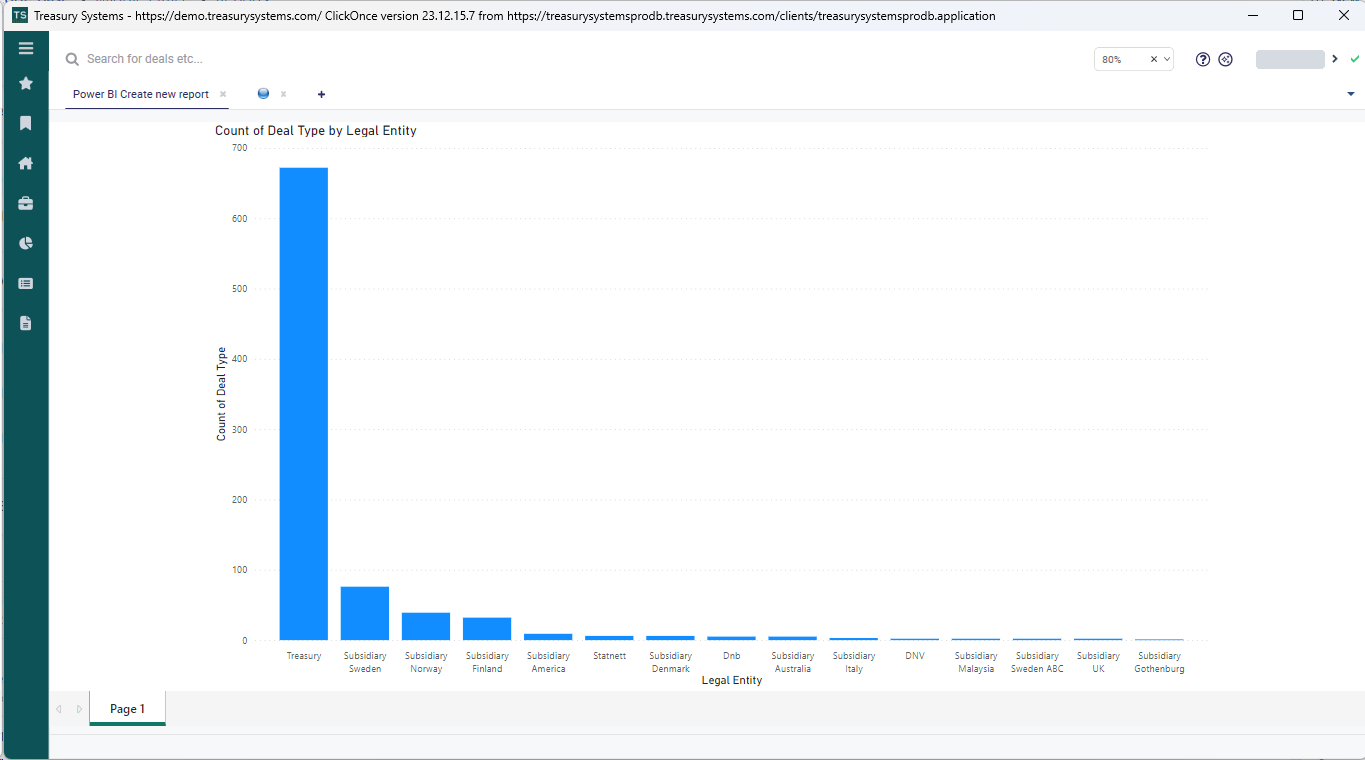Close the globe icon tab

point(283,94)
